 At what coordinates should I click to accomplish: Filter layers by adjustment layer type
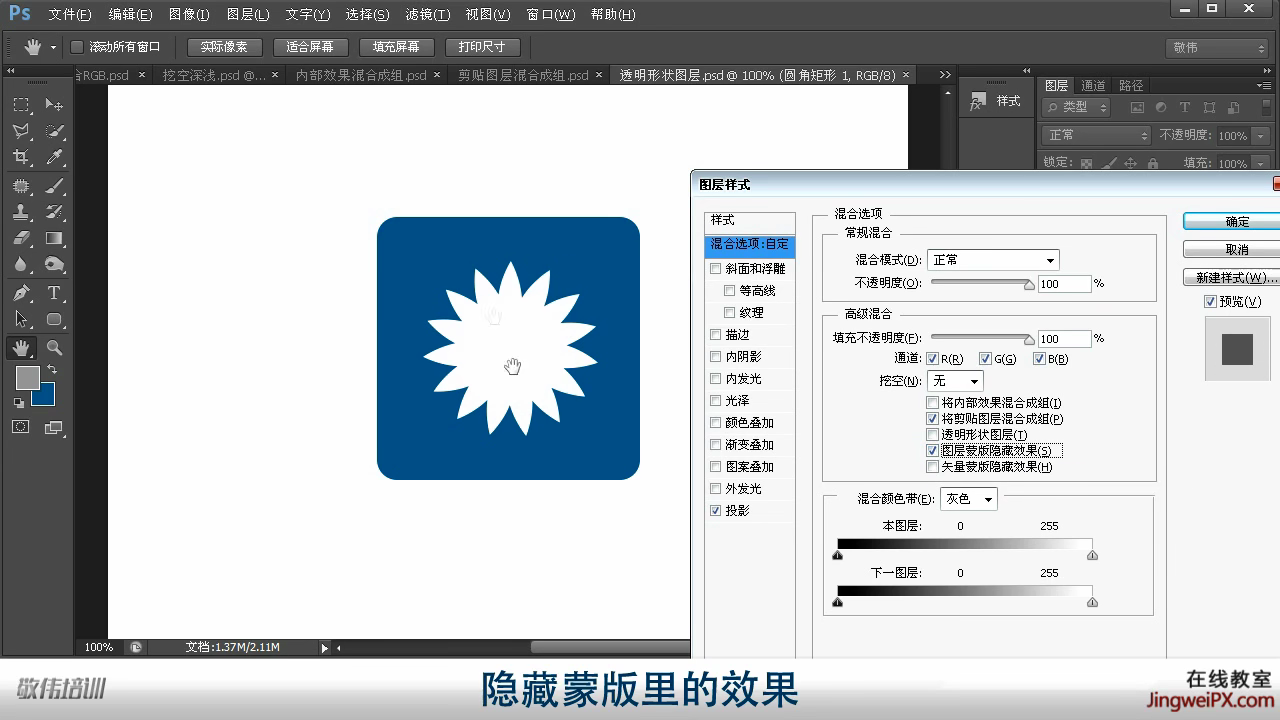tap(1161, 108)
